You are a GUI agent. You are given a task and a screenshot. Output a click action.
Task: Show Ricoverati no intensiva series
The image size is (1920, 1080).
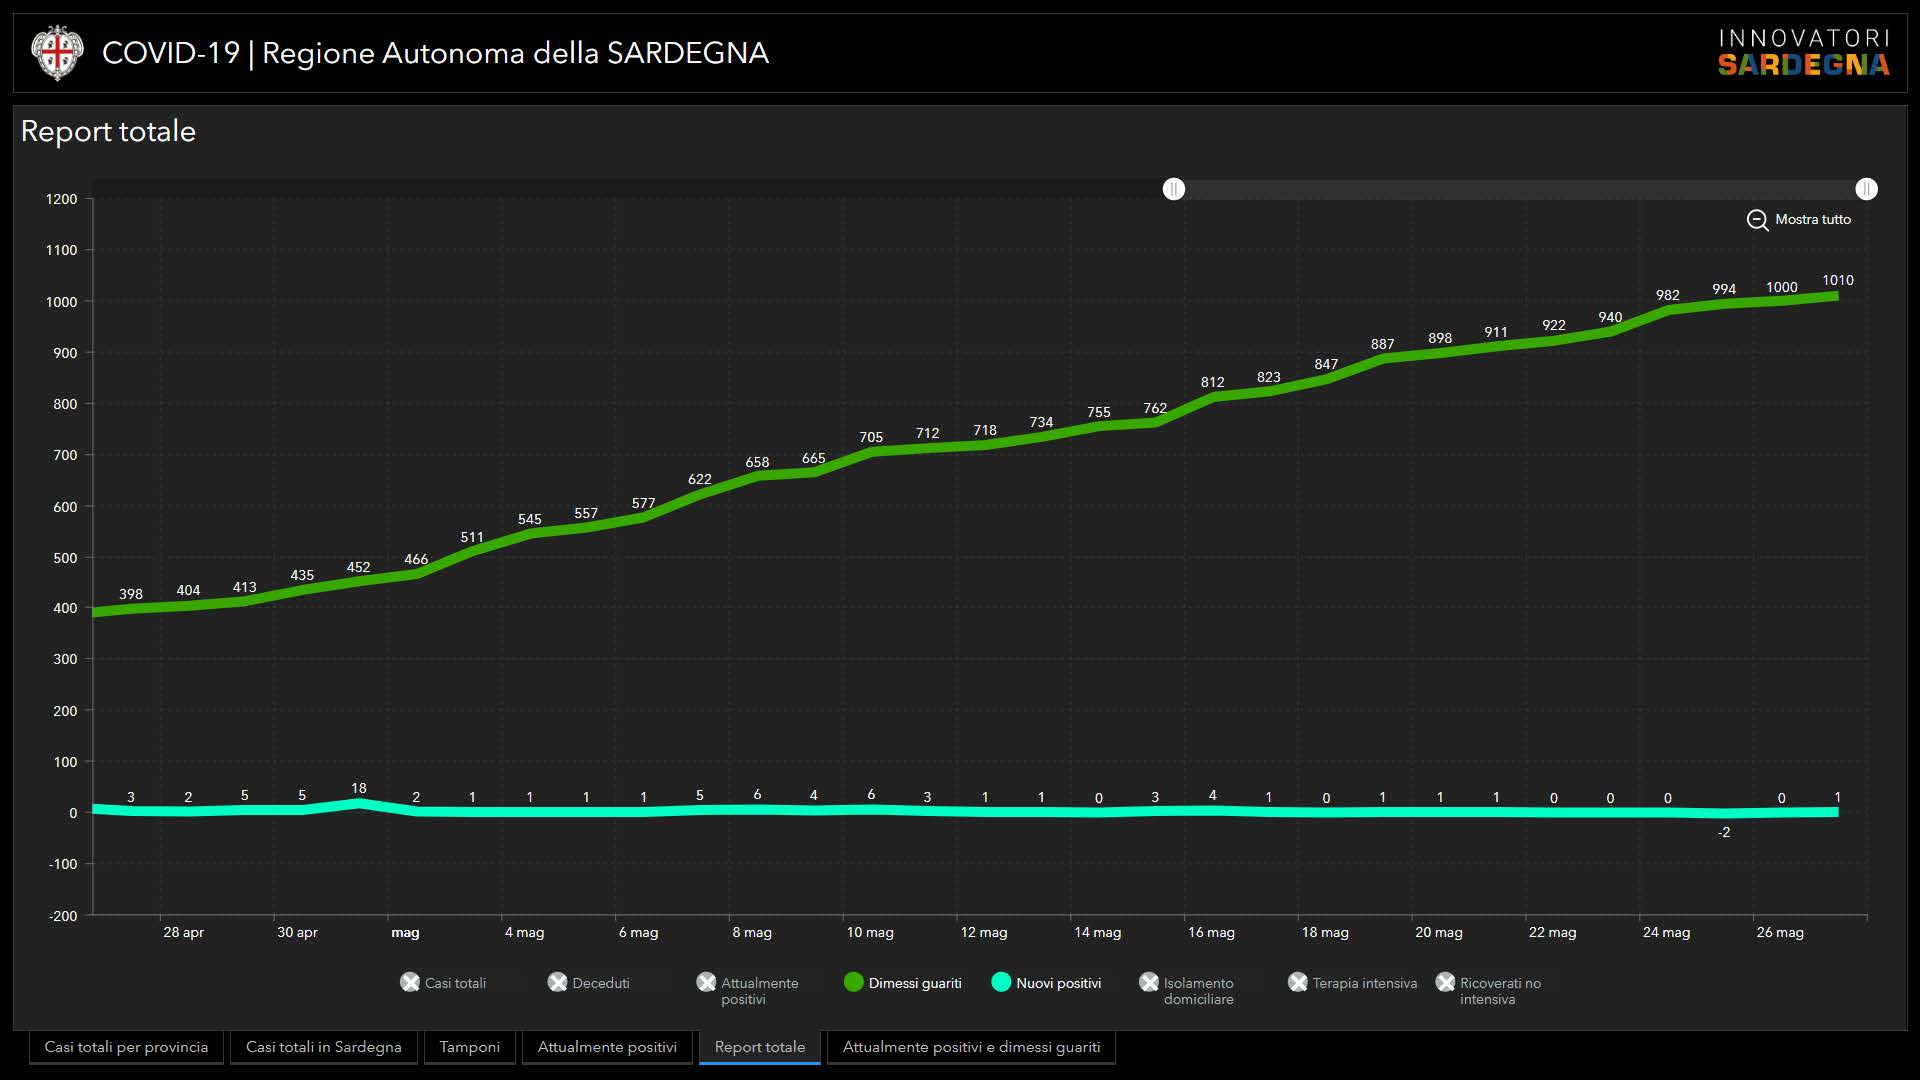(1445, 982)
